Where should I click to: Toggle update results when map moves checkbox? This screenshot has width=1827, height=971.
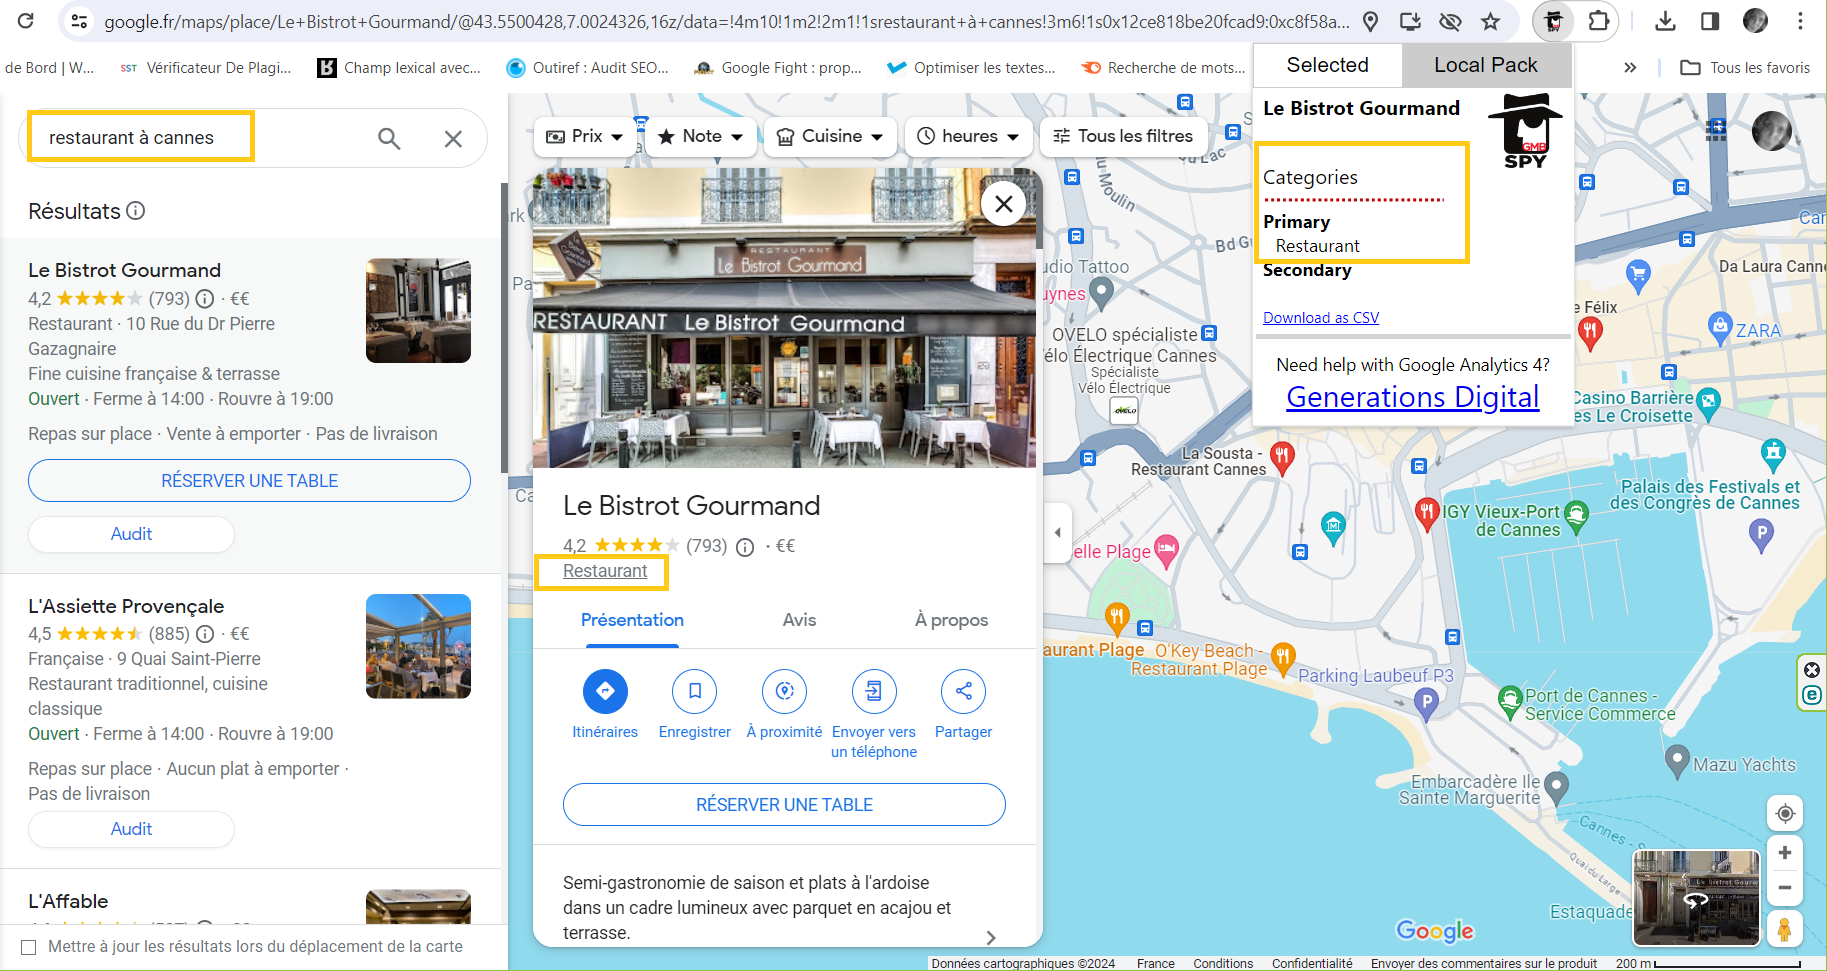point(28,947)
